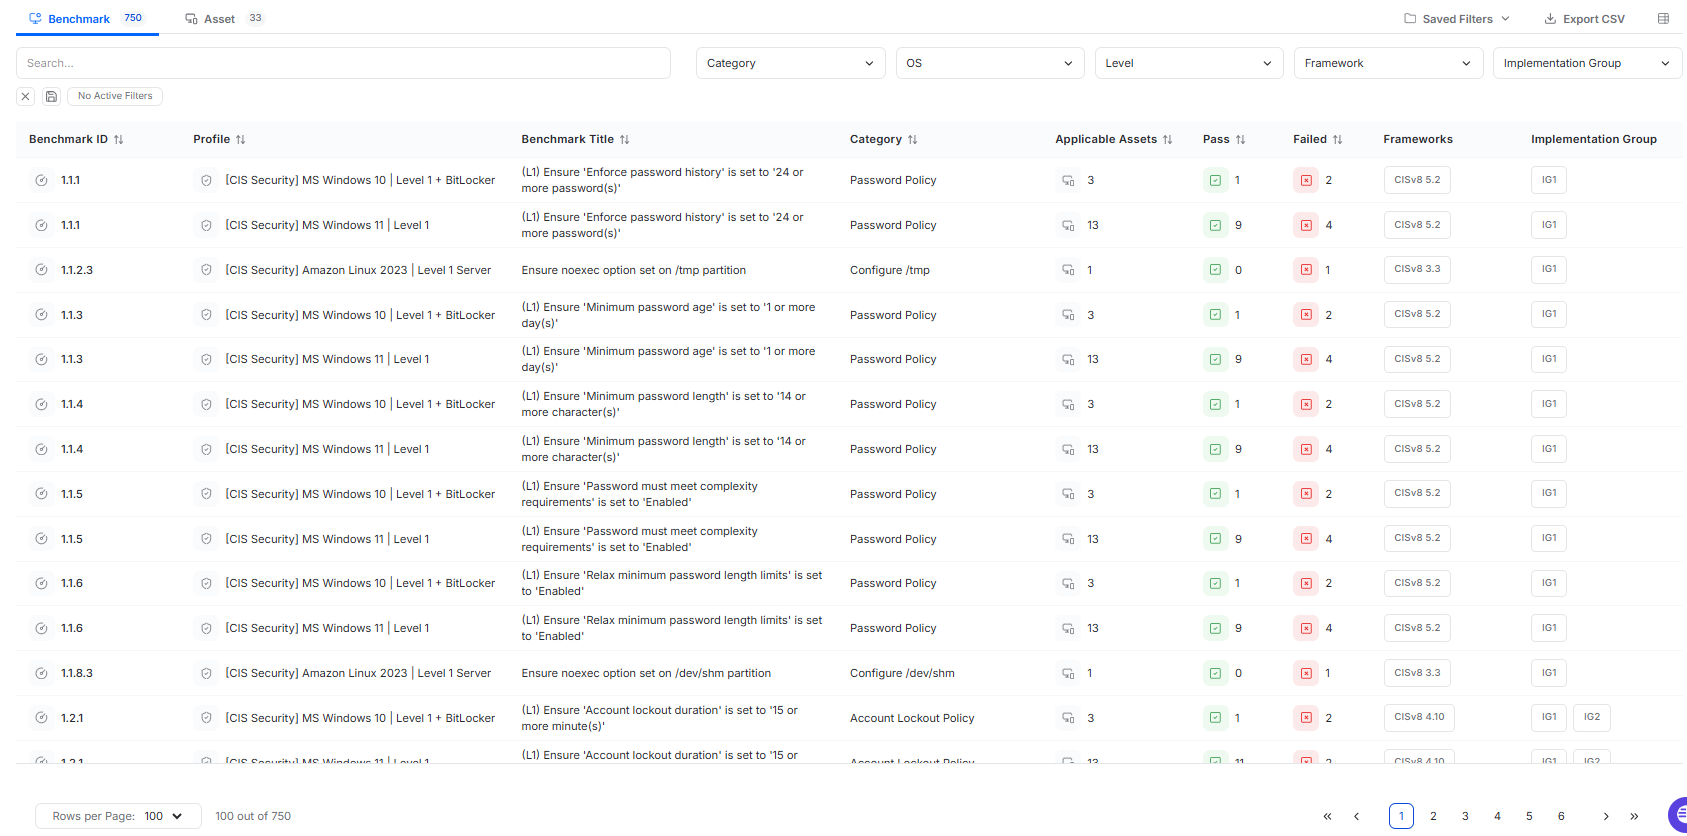
Task: Open the Saved Filters dropdown
Action: [1457, 19]
